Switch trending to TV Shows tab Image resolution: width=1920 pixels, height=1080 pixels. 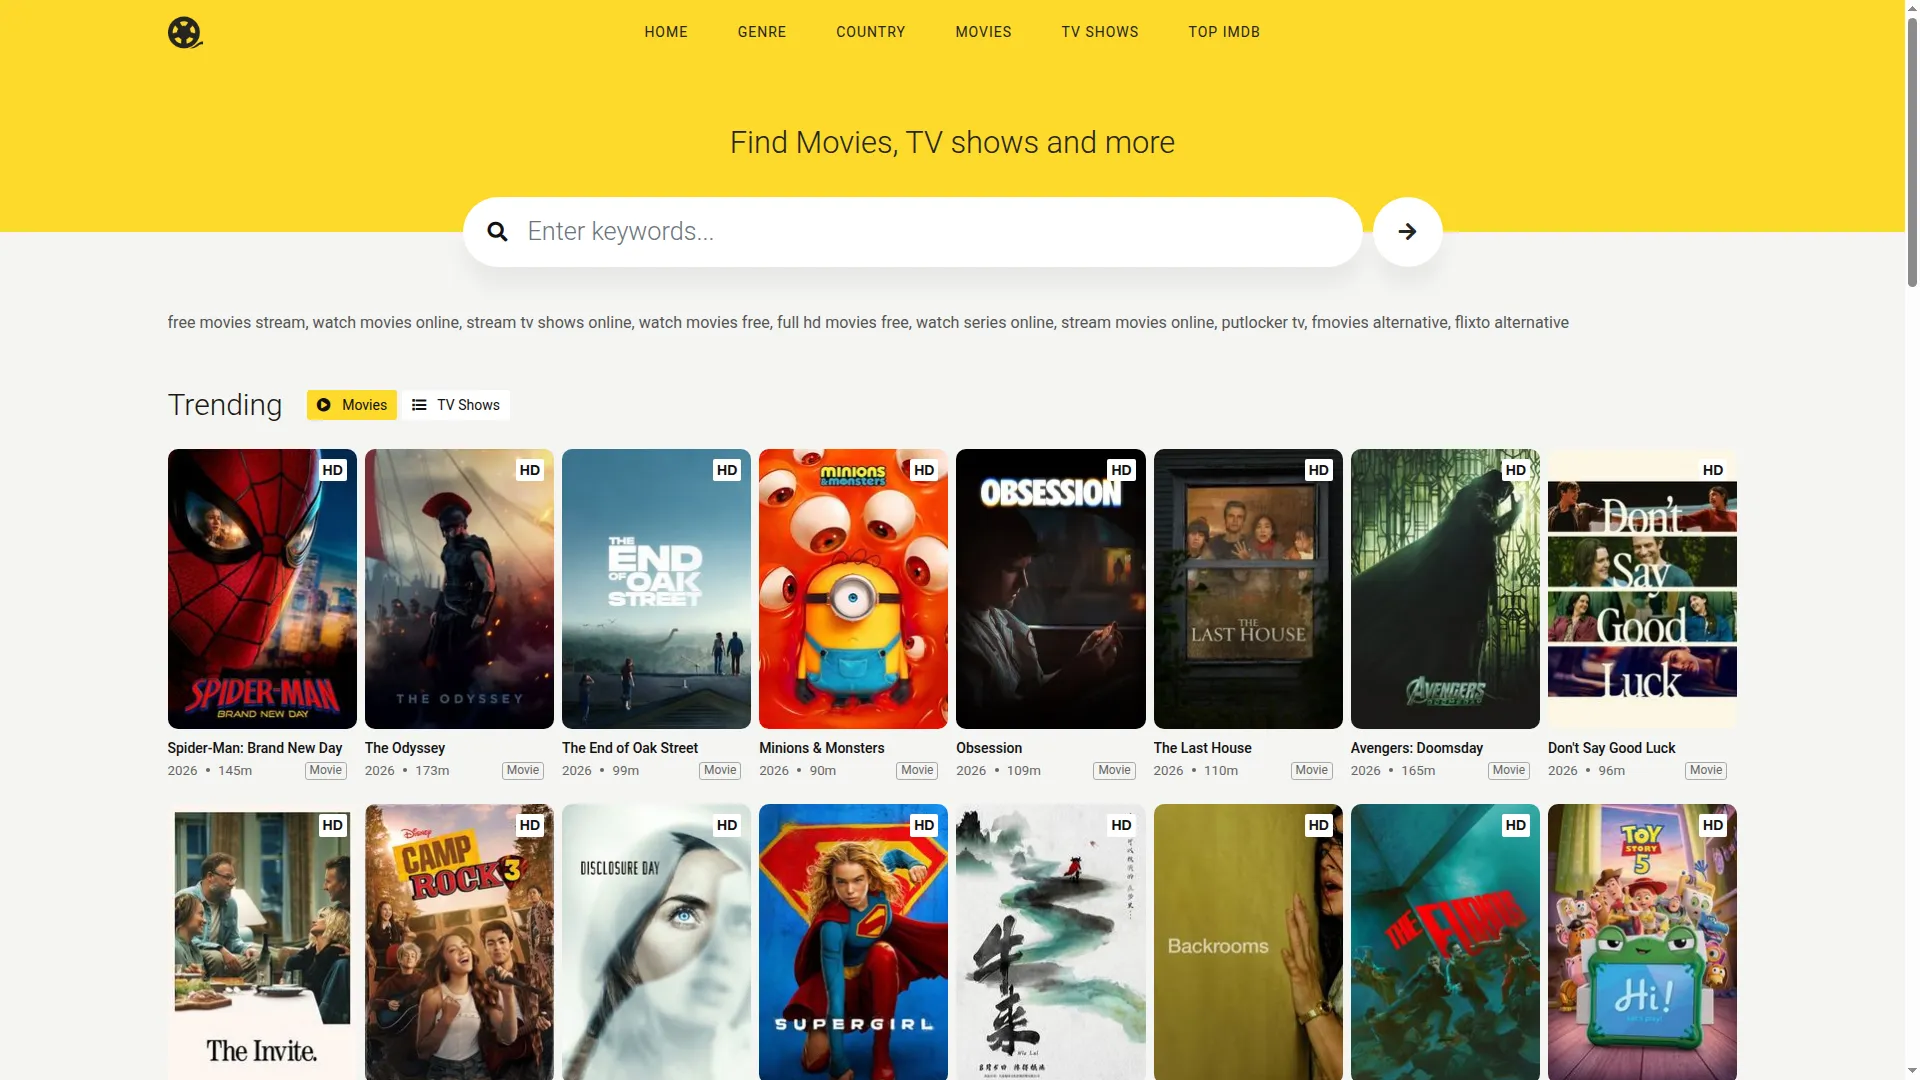pos(456,405)
